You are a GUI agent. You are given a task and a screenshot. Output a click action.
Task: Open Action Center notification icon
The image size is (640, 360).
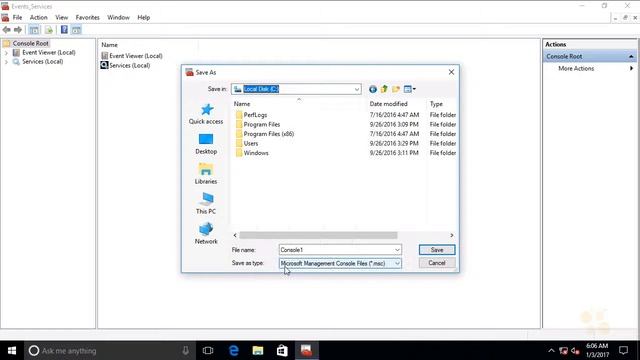[x=623, y=351]
